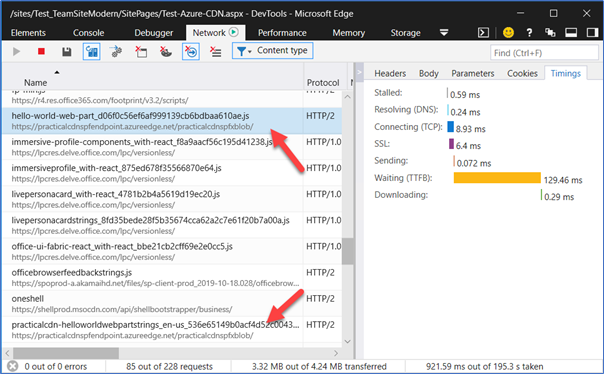
Task: Start network profiling with play icon
Action: (16, 51)
